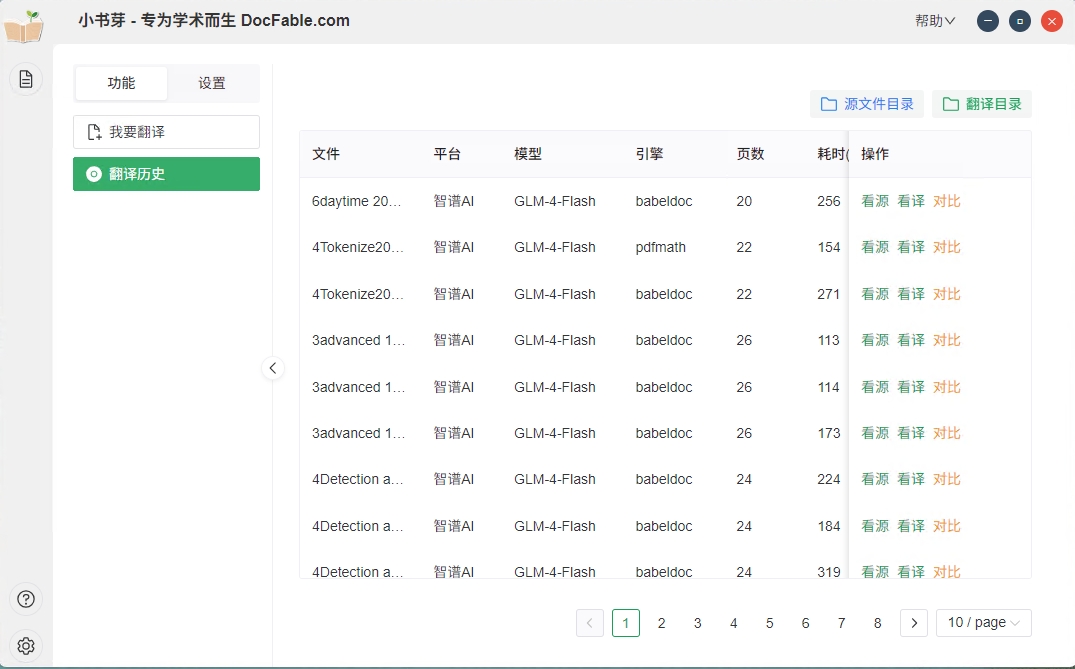Click 对比 for the pdfmath row
This screenshot has height=669, width=1075.
point(947,247)
